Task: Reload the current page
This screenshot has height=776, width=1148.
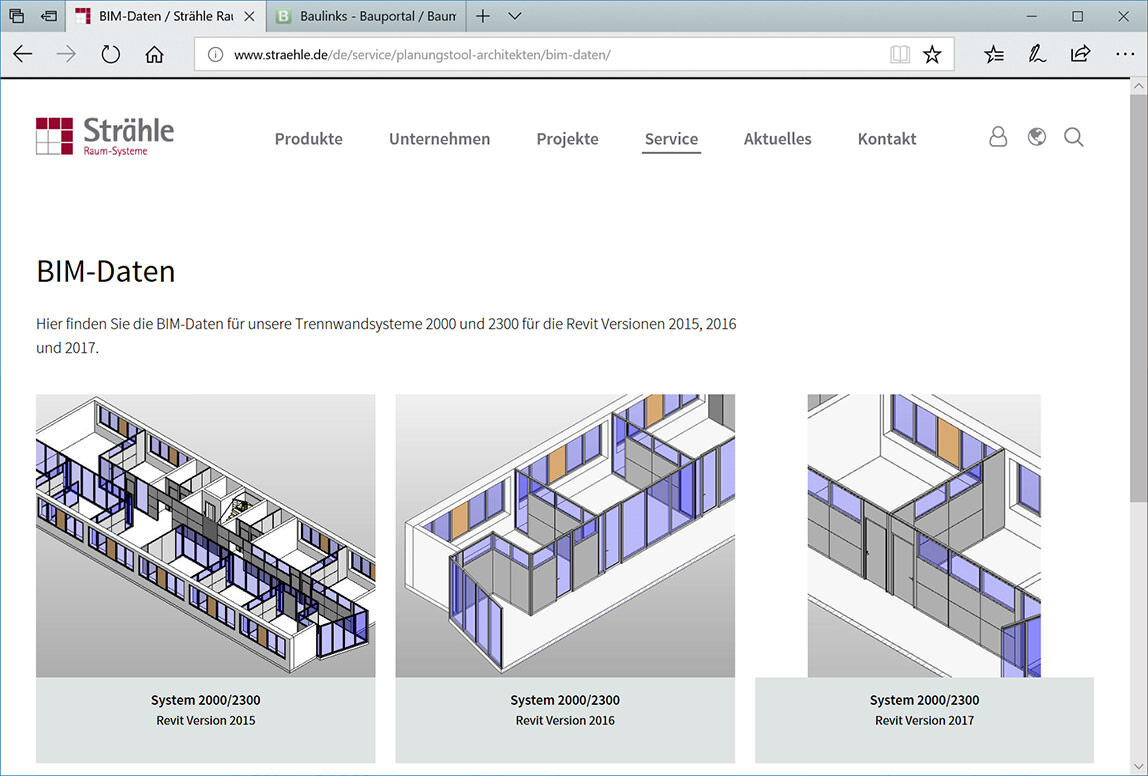Action: coord(111,54)
